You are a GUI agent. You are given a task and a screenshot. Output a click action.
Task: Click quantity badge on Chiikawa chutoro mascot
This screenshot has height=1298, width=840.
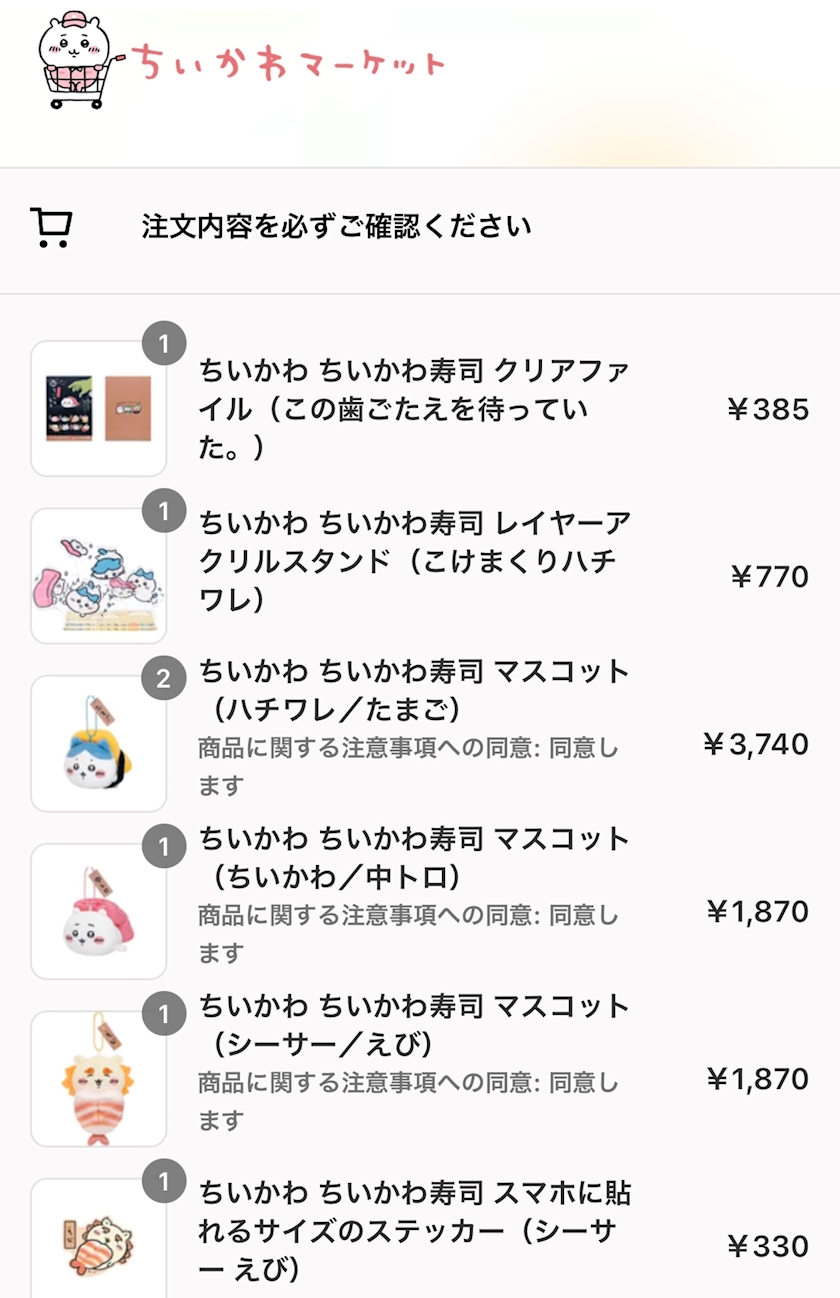pyautogui.click(x=164, y=849)
